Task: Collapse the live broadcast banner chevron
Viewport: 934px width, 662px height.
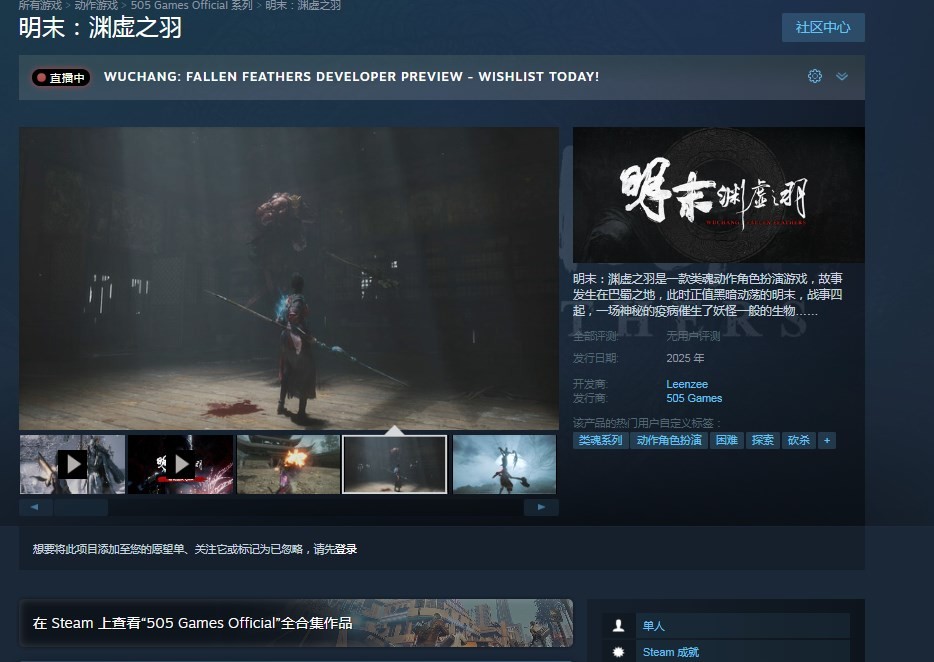Action: click(x=842, y=77)
